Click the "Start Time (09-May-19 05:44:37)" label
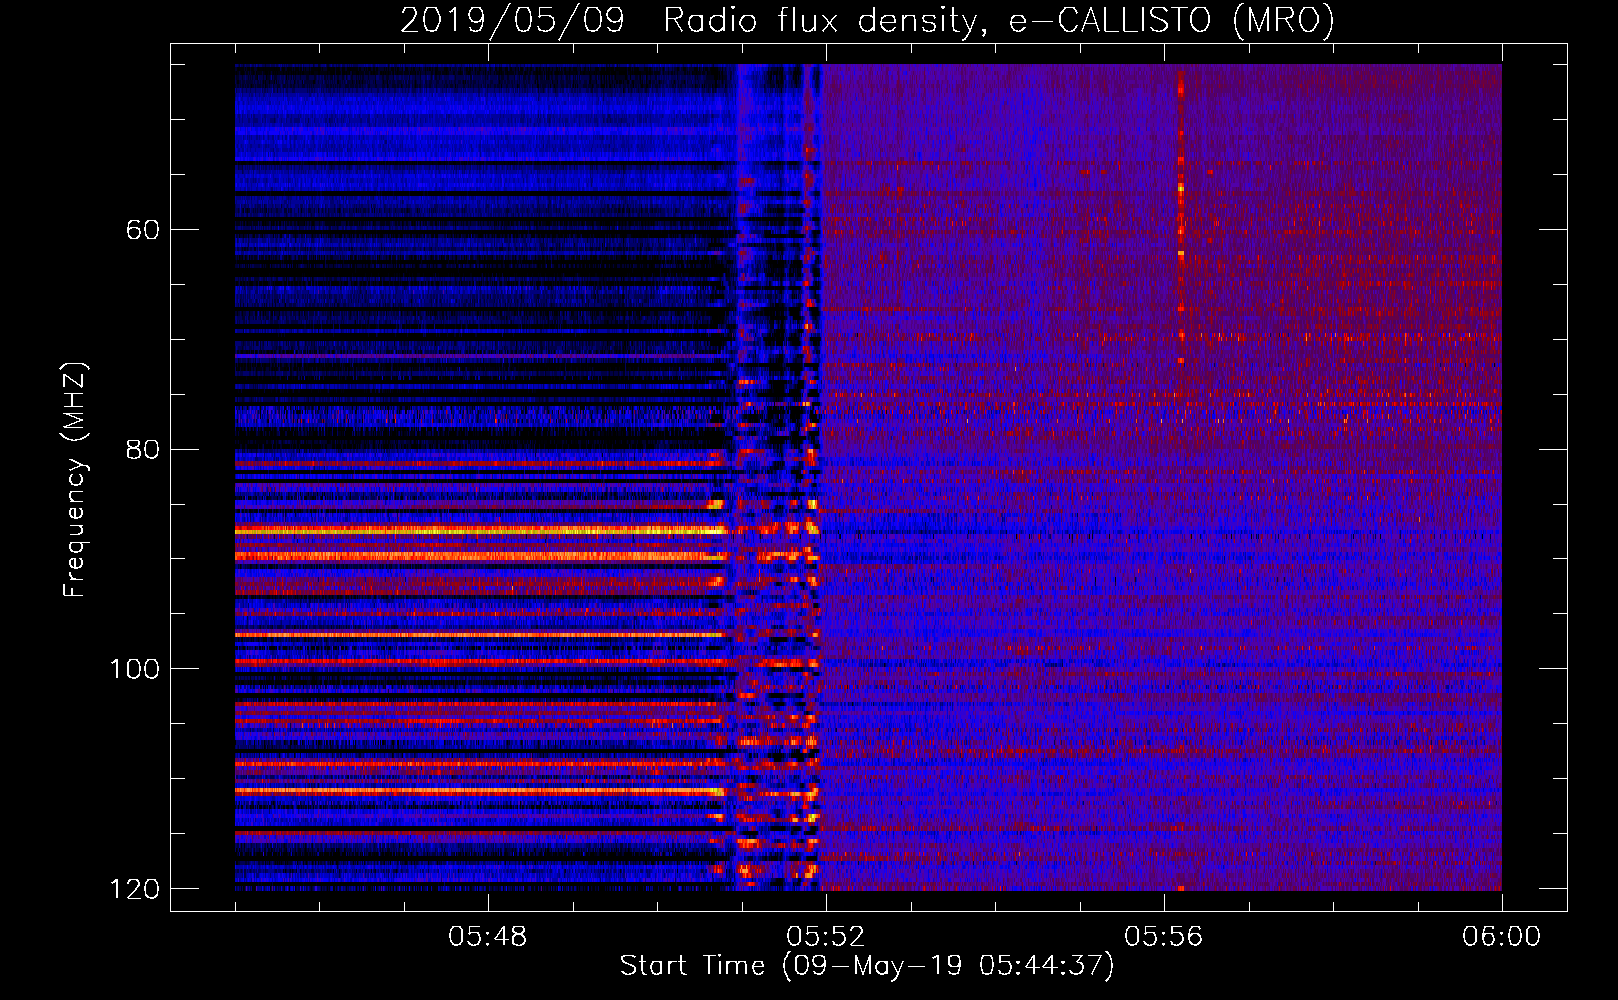The width and height of the screenshot is (1618, 1000). (x=867, y=966)
